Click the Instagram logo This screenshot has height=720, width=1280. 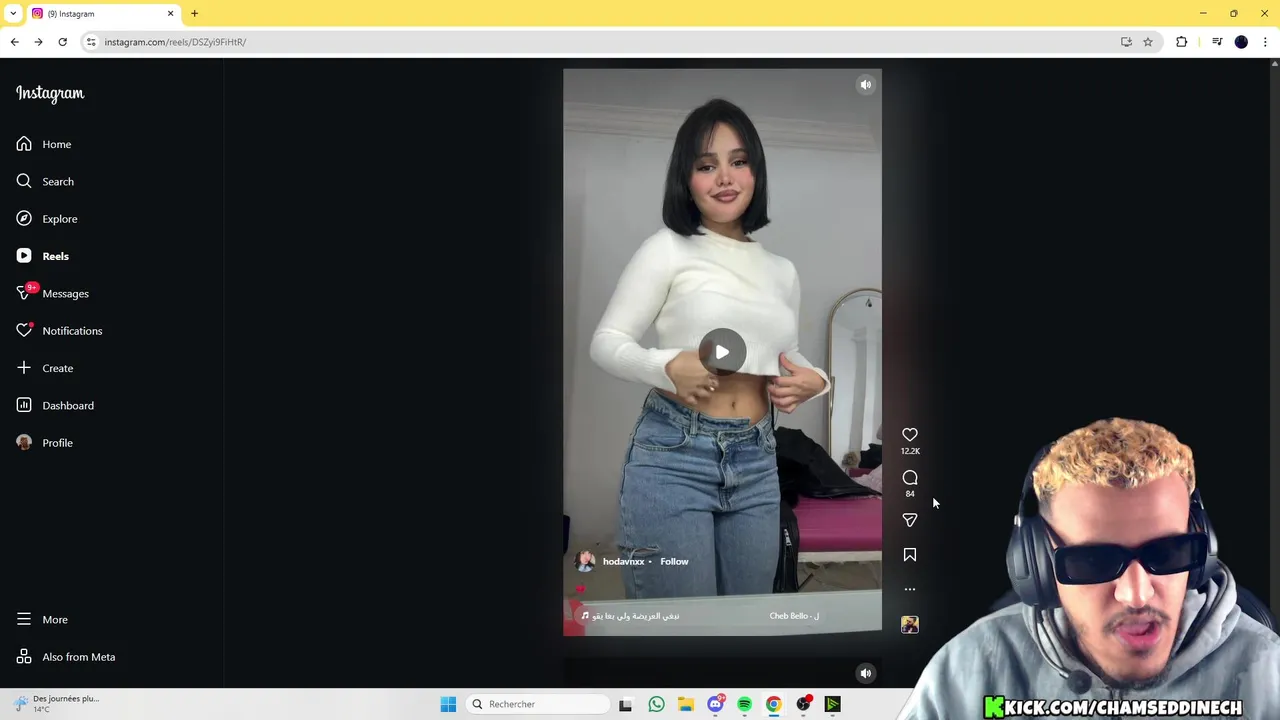[50, 93]
